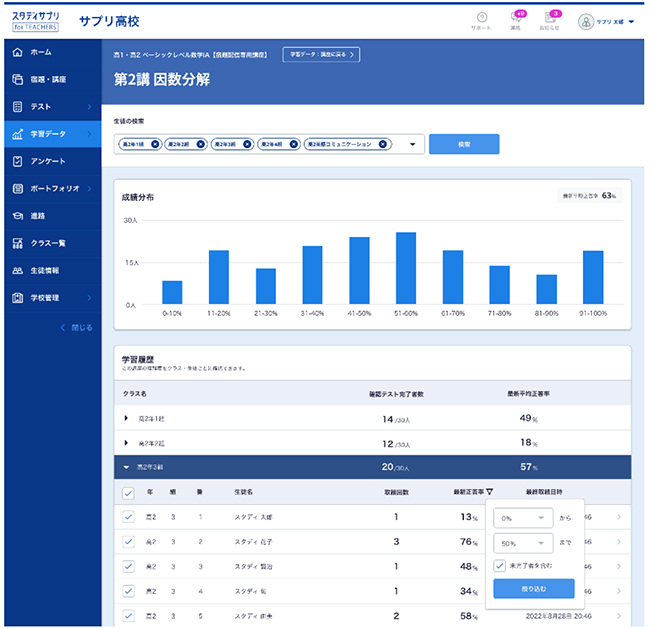Click the ホーム house icon in sidebar
650x629 pixels.
click(17, 51)
